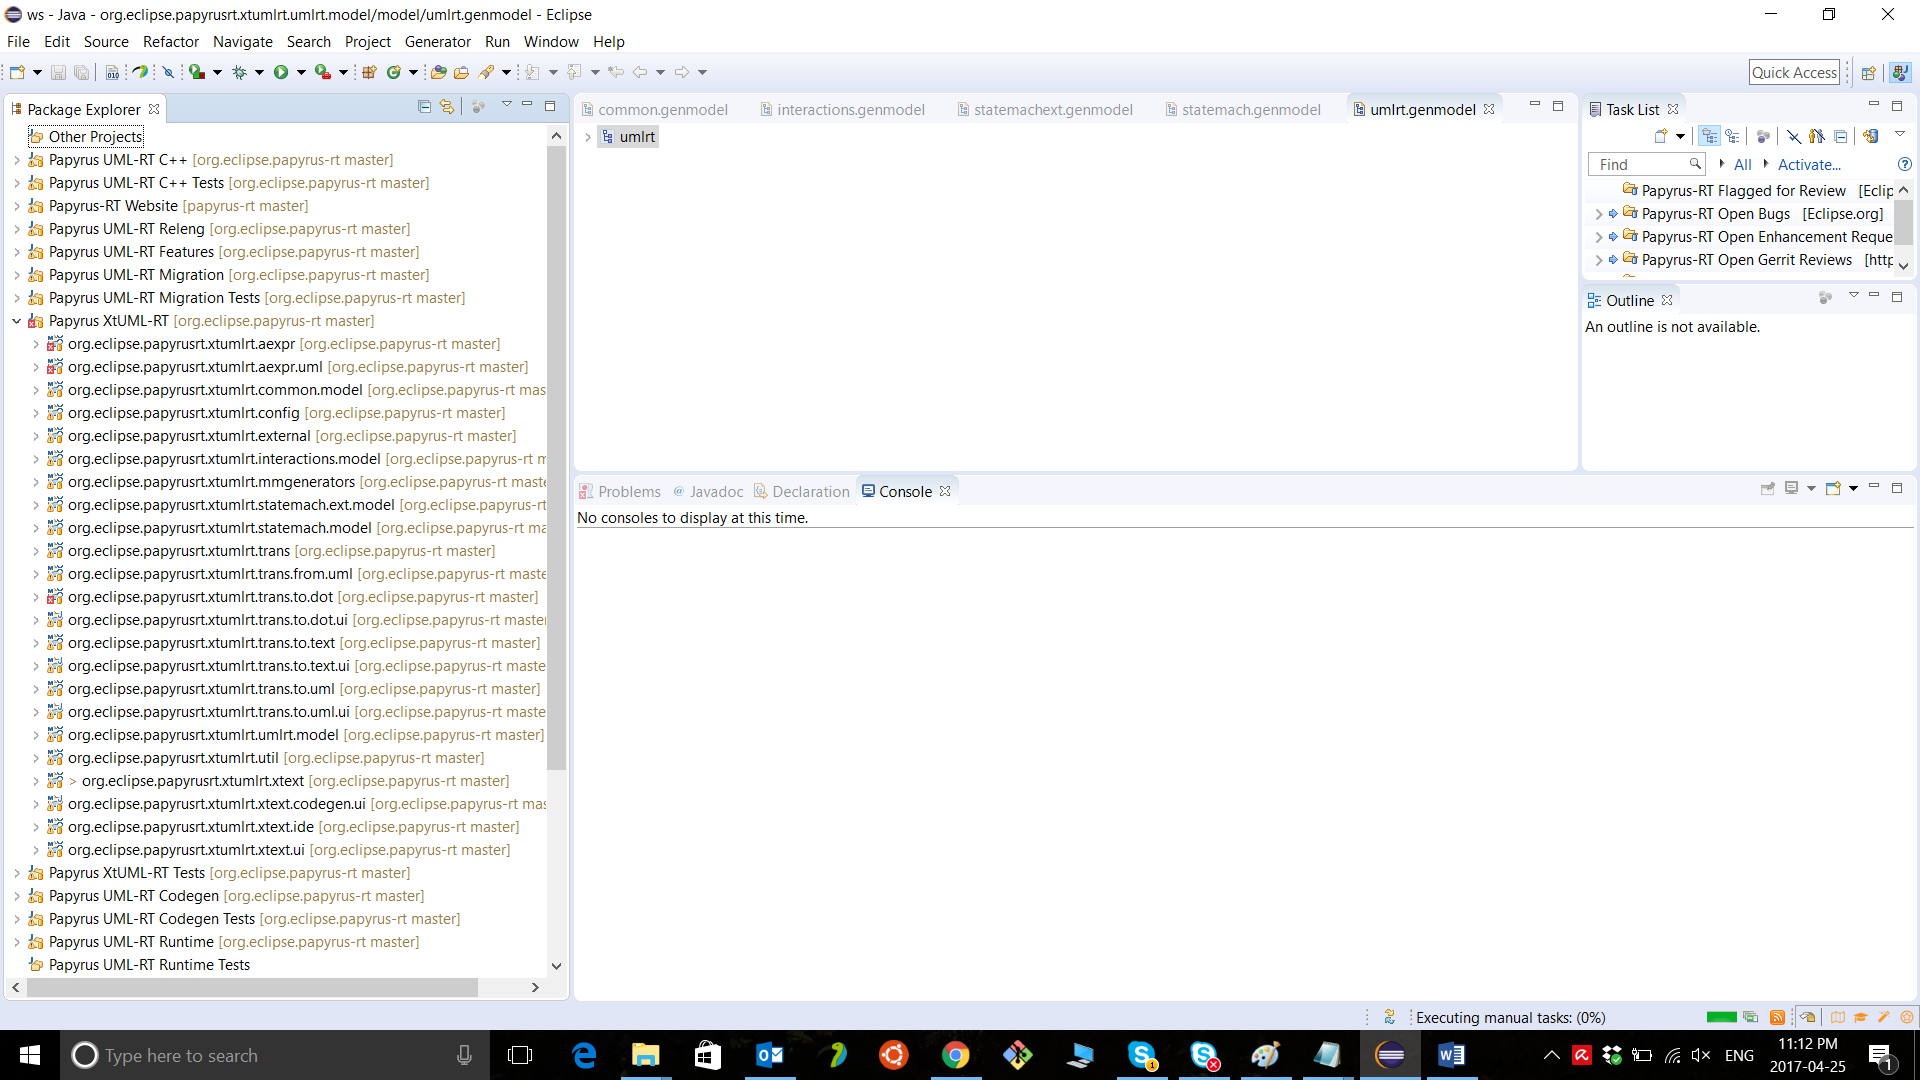This screenshot has height=1080, width=1920.
Task: Click the green progress indicator in status bar
Action: click(x=1721, y=1017)
